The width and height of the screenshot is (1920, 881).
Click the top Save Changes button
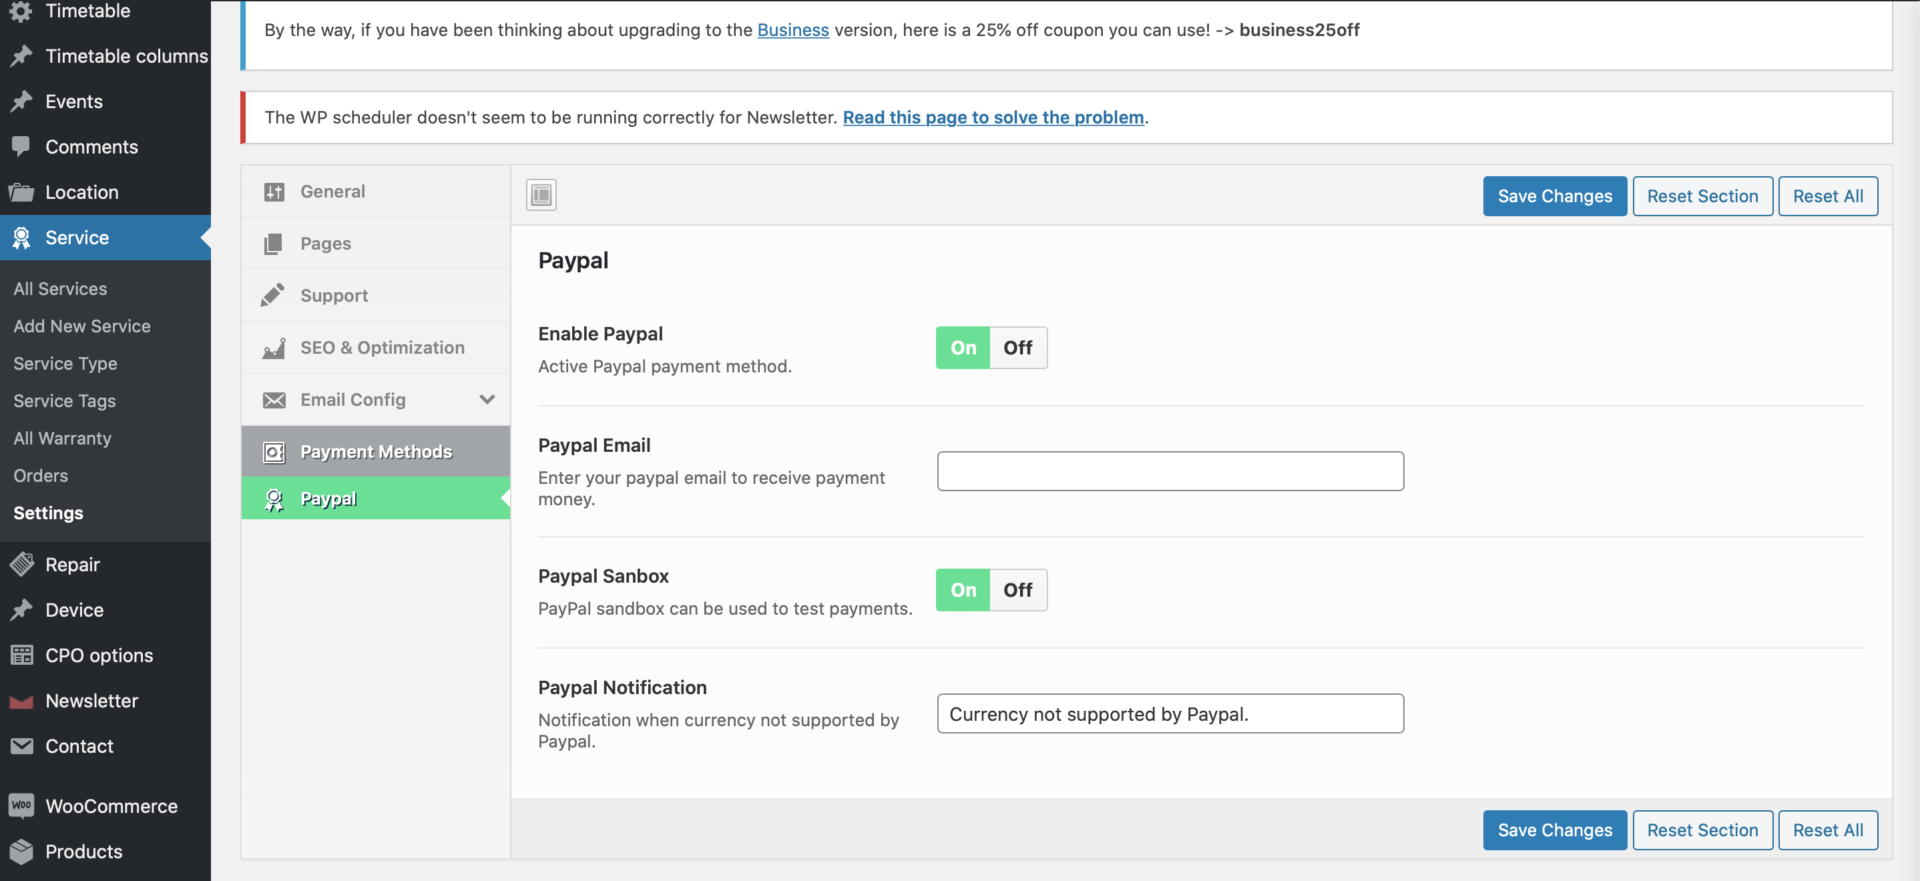coord(1554,196)
